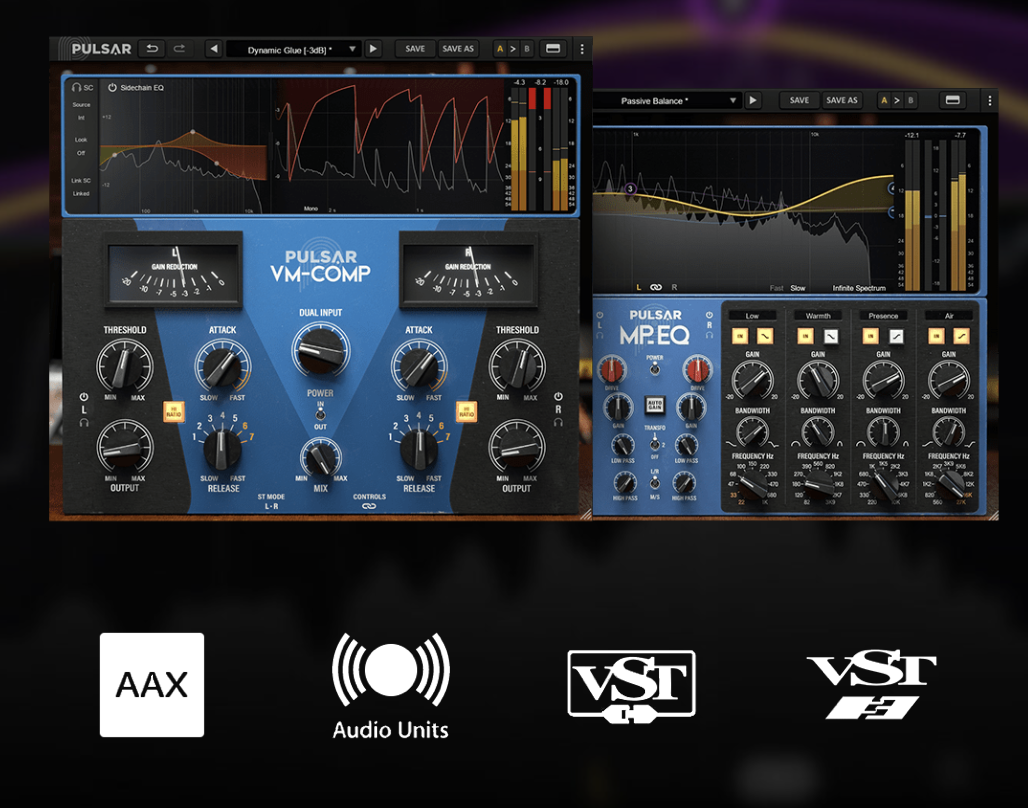This screenshot has height=808, width=1028.
Task: Load next preset in MP-EQ
Action: tap(753, 100)
